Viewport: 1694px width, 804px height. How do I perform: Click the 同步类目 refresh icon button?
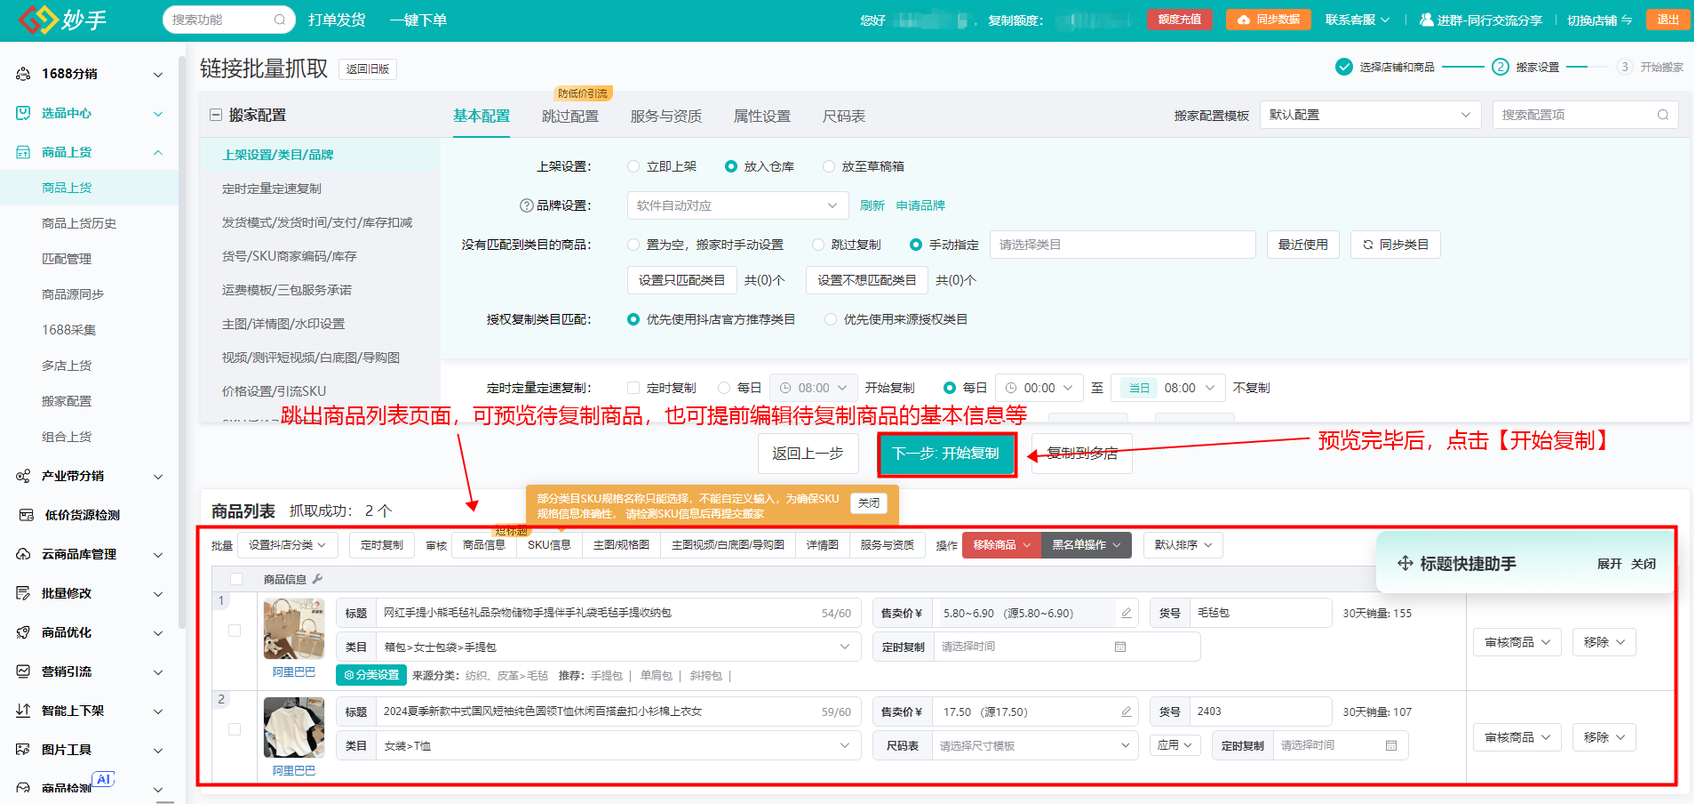(1395, 245)
